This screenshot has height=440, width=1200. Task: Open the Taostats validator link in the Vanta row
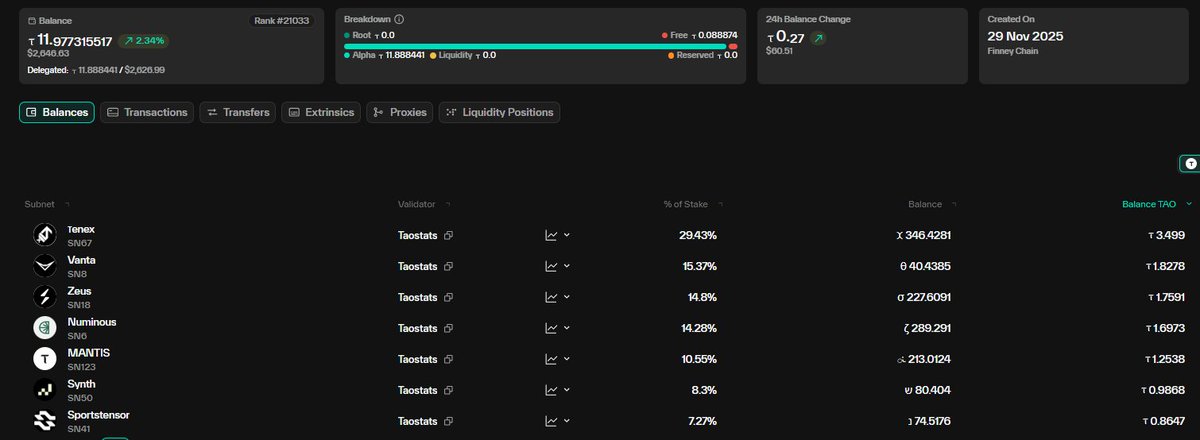point(418,266)
